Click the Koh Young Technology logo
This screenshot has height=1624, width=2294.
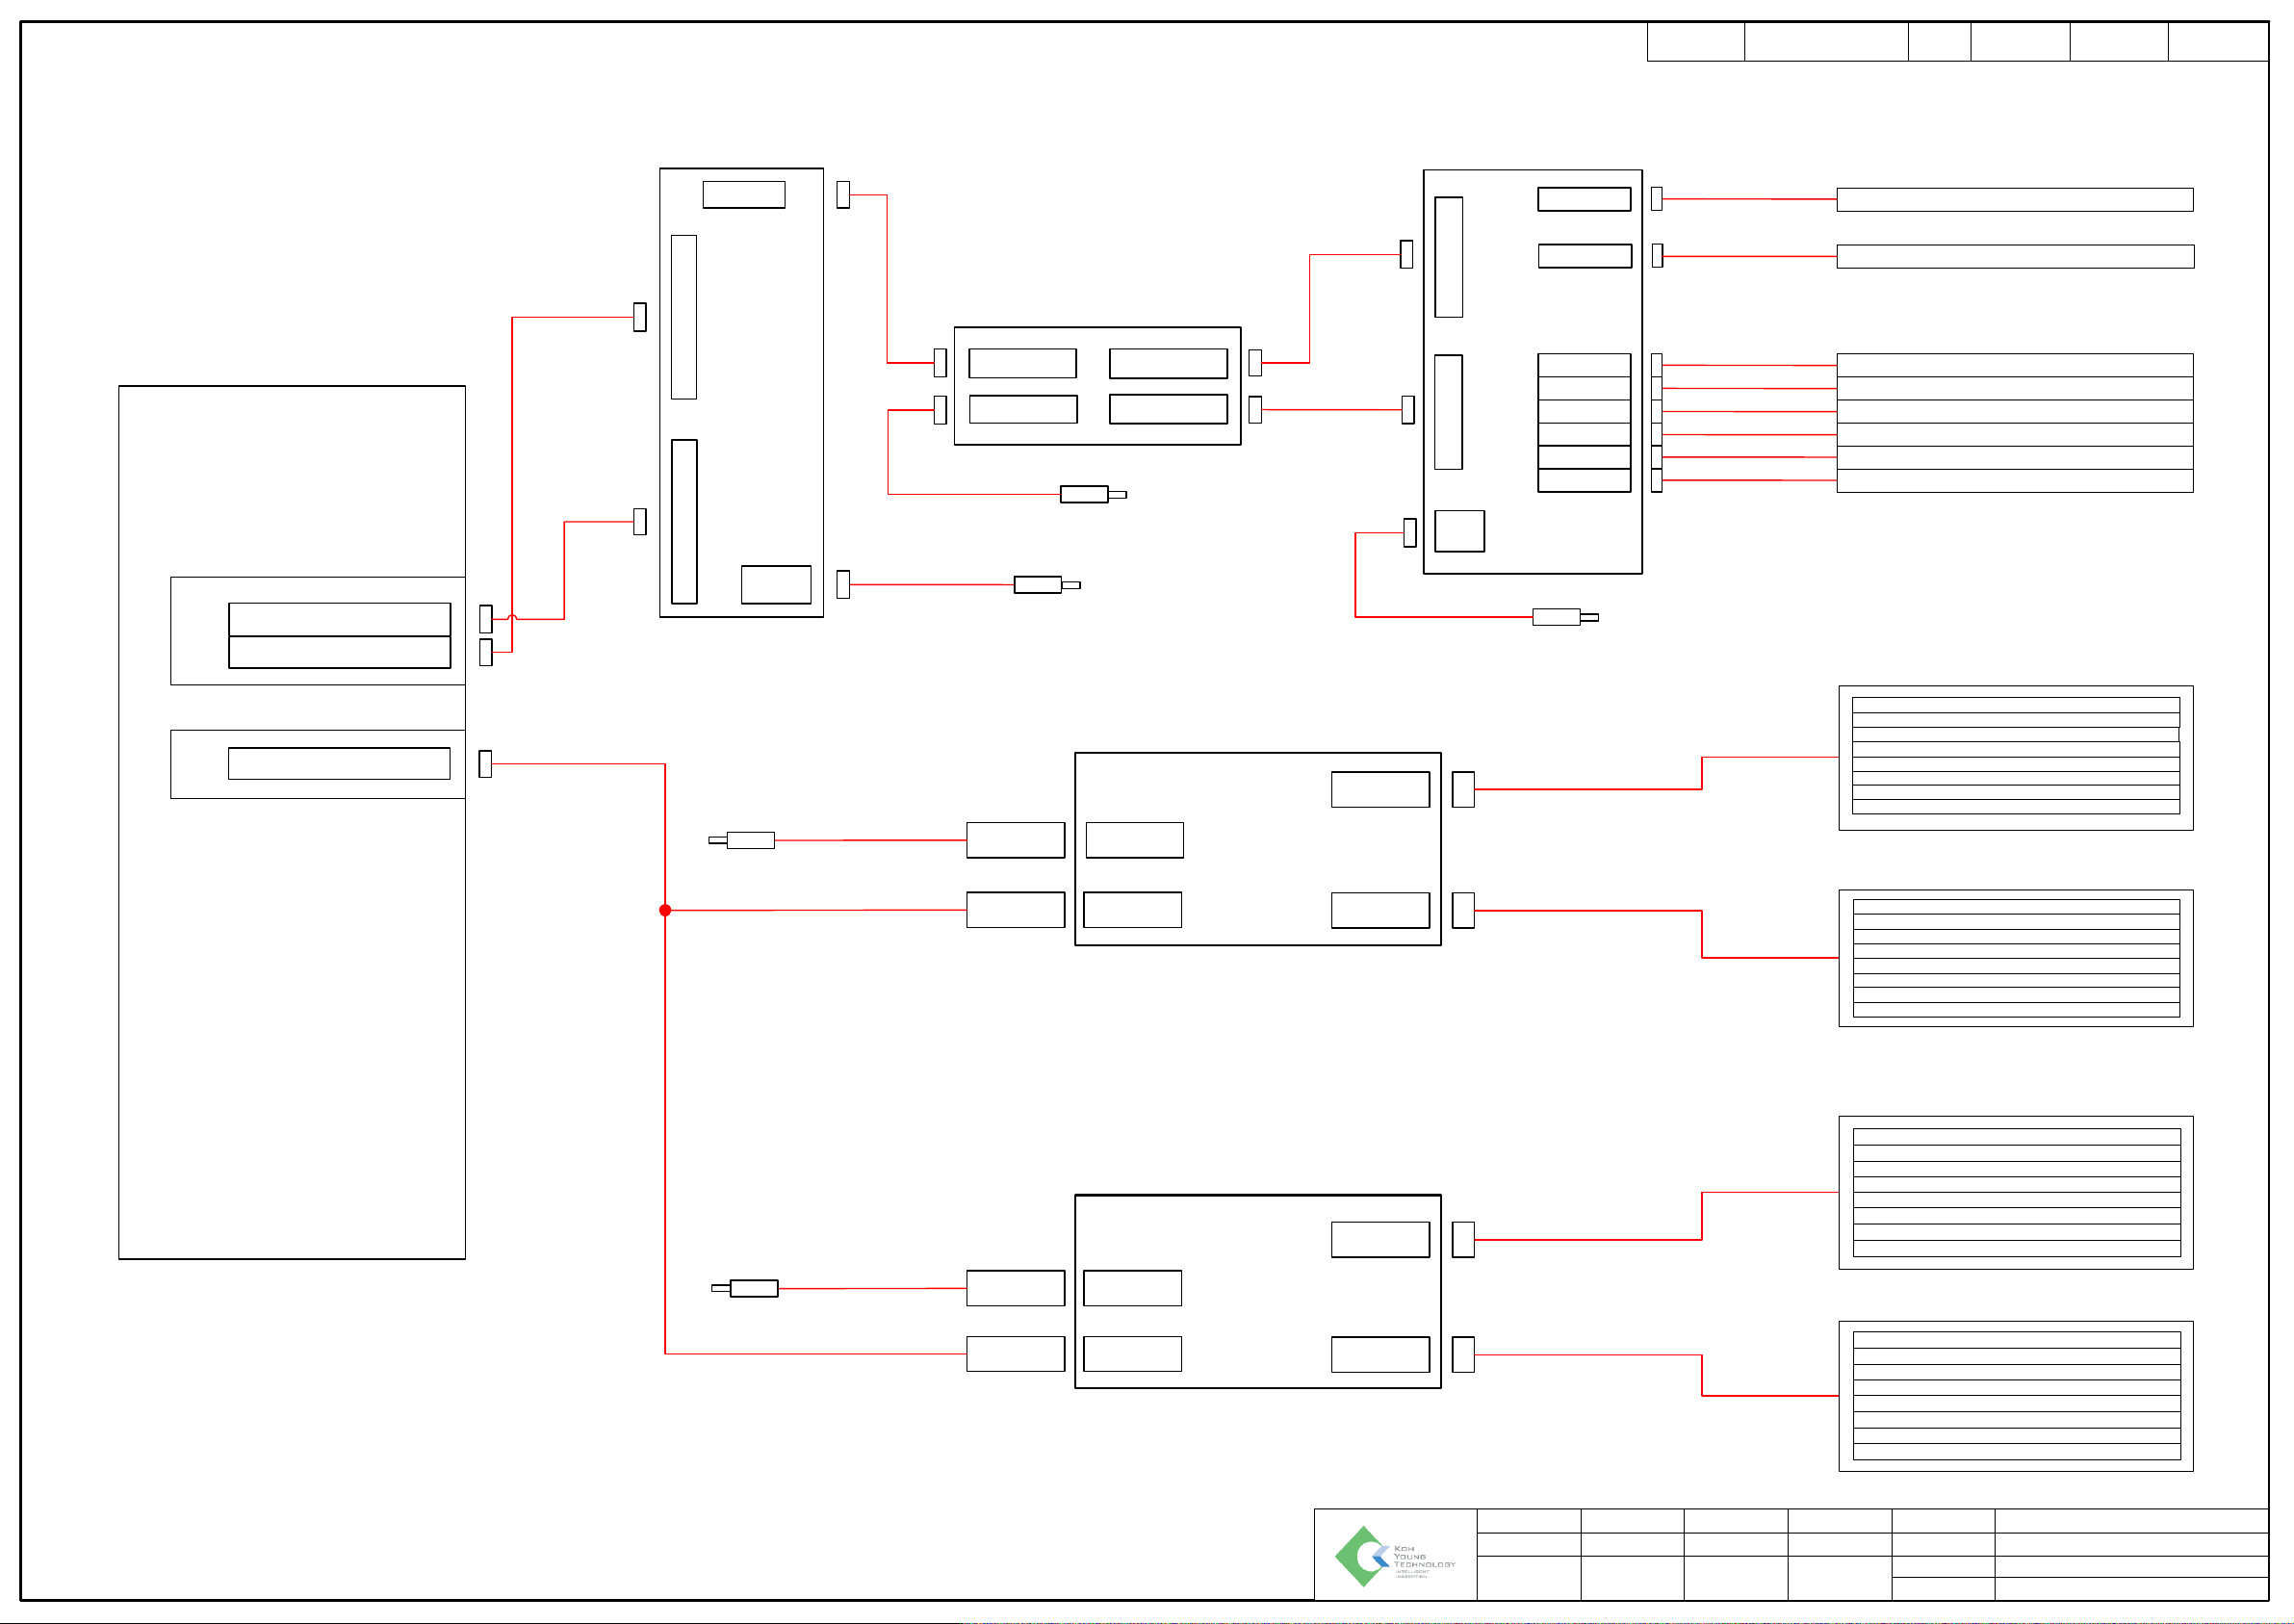tap(1394, 1556)
